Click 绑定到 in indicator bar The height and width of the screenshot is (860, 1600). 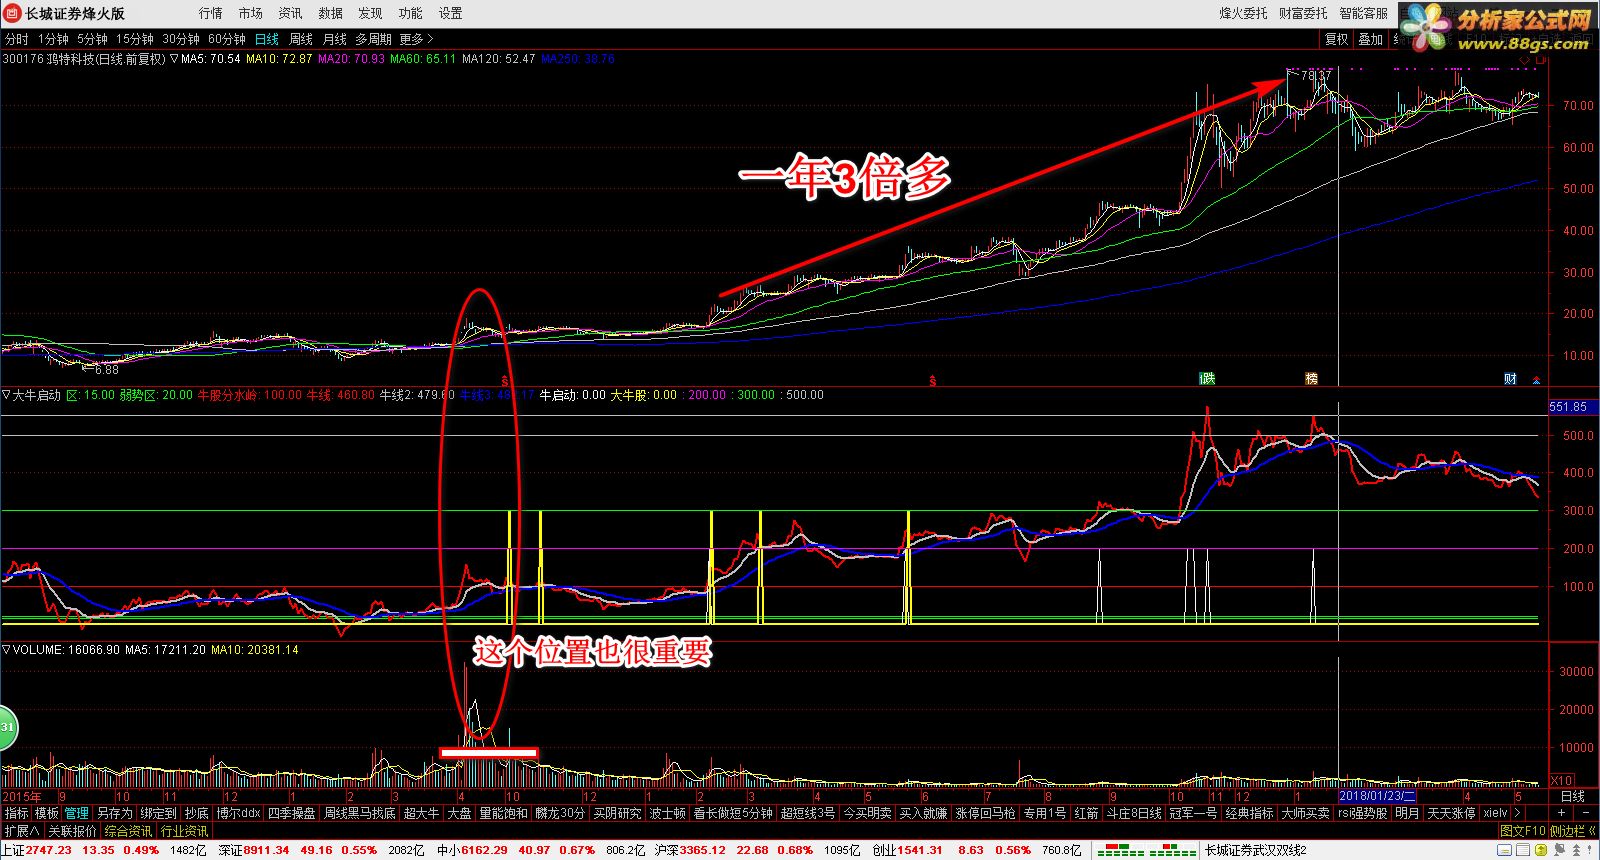(158, 813)
